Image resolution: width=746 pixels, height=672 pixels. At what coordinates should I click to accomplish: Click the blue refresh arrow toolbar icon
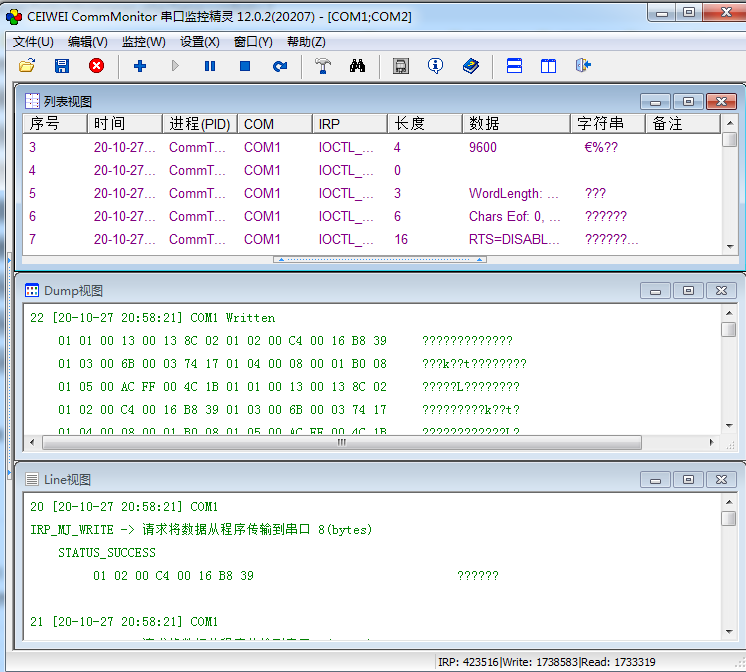[x=280, y=66]
